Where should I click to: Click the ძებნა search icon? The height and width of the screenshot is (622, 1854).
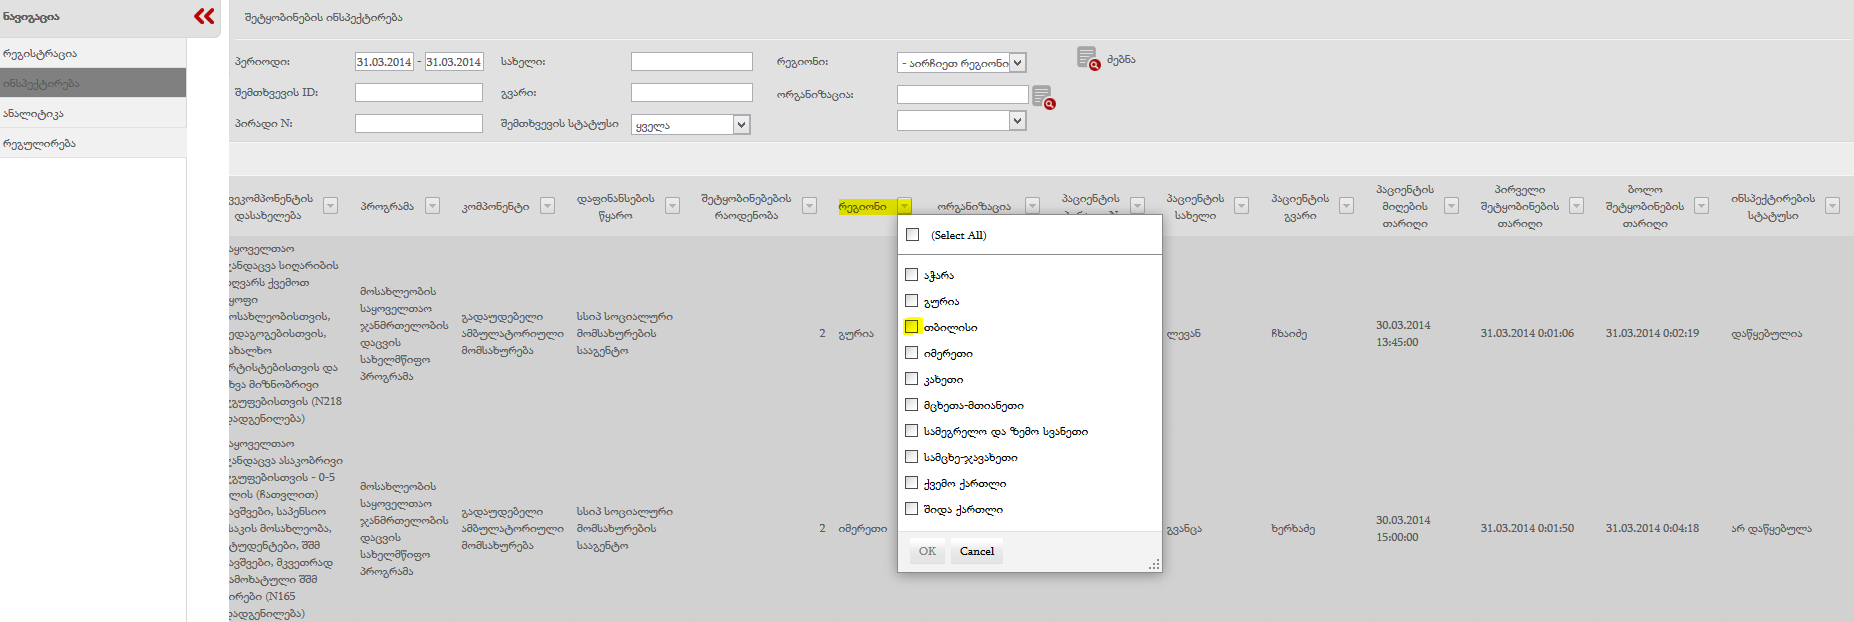1088,59
